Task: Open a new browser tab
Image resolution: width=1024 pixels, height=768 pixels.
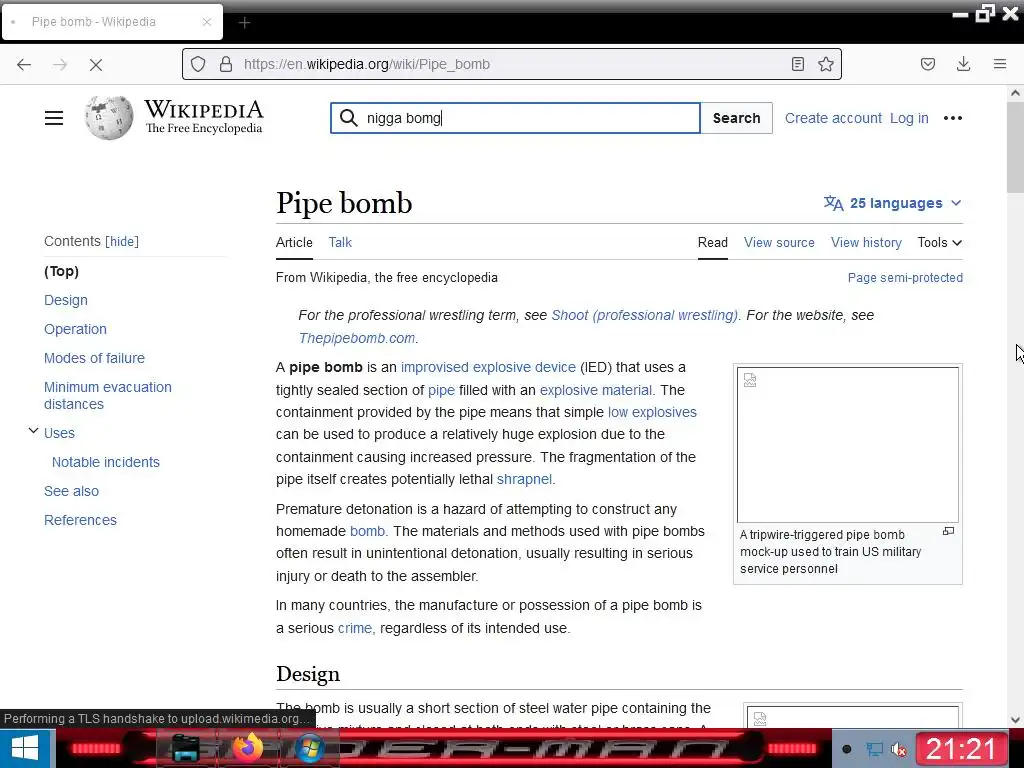Action: 244,23
